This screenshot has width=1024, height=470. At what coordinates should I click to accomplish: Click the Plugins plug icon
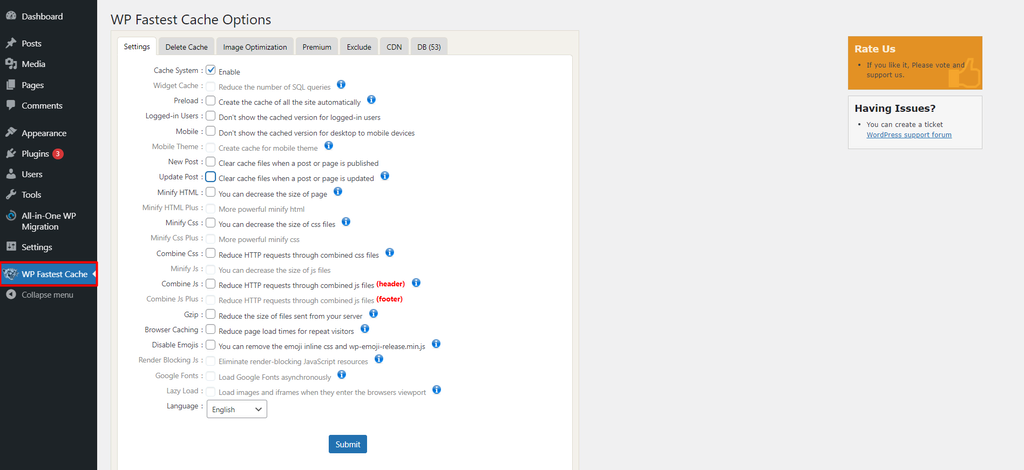(x=10, y=153)
